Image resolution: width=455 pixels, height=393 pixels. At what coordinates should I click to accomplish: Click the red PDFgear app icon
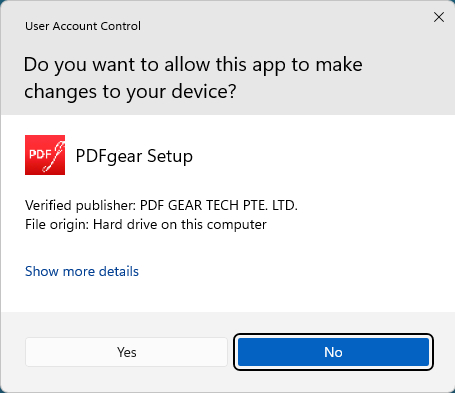pos(45,155)
